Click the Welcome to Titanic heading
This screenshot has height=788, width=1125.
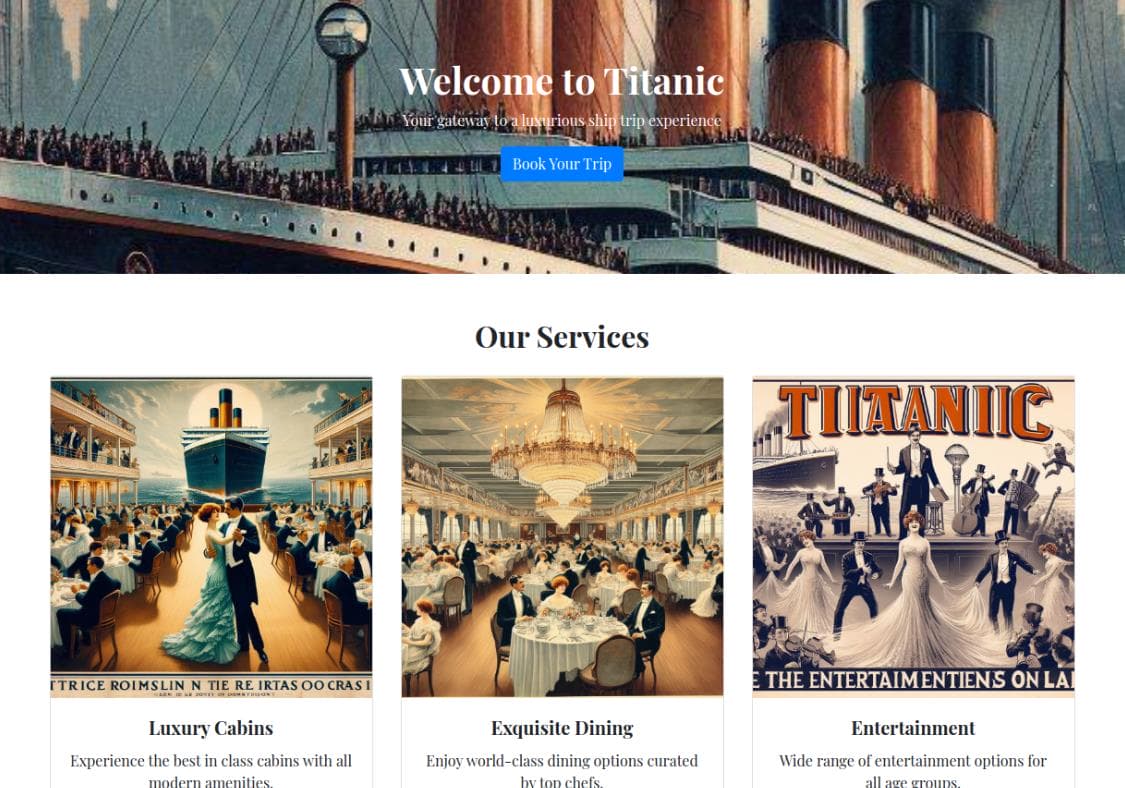click(562, 81)
